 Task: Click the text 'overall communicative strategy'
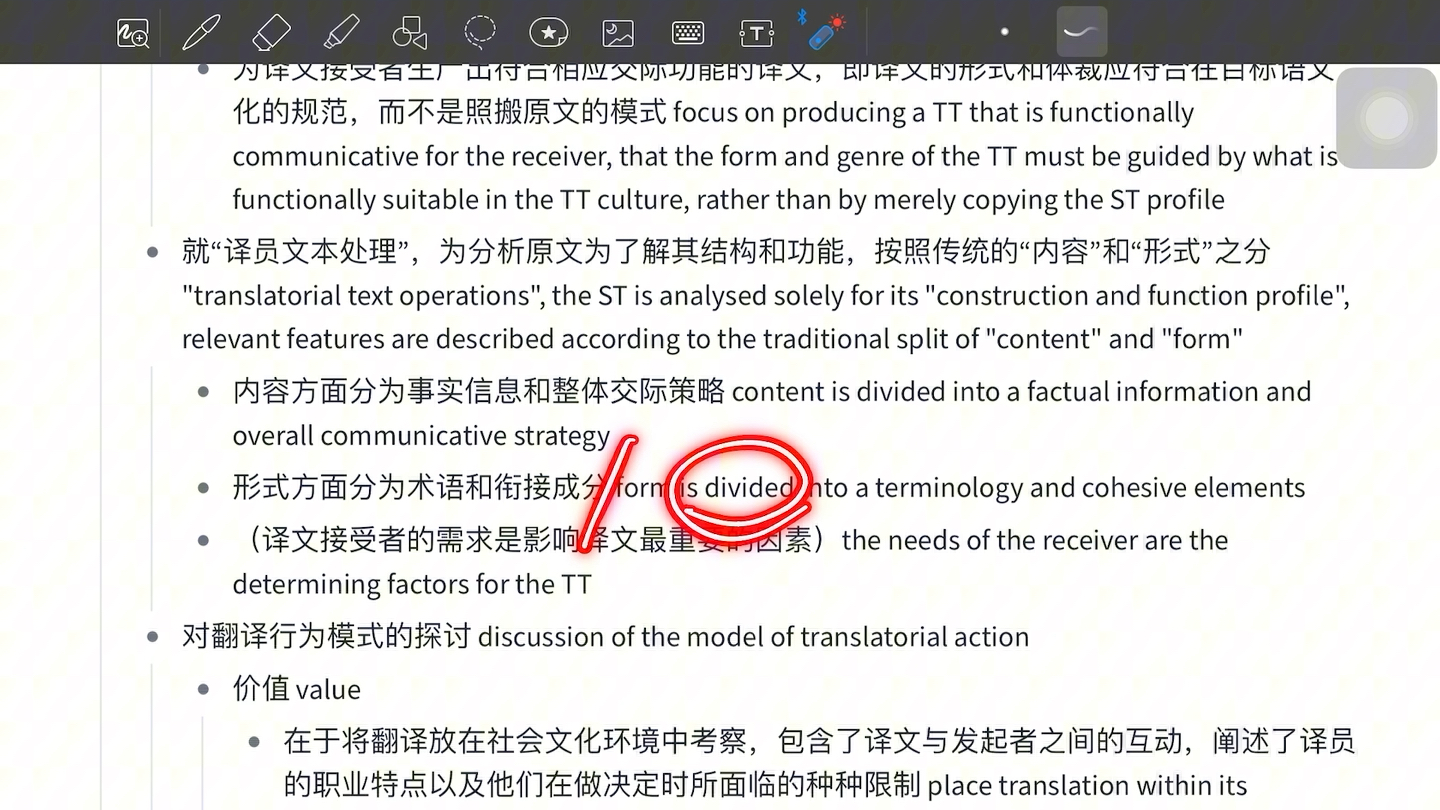click(x=421, y=436)
